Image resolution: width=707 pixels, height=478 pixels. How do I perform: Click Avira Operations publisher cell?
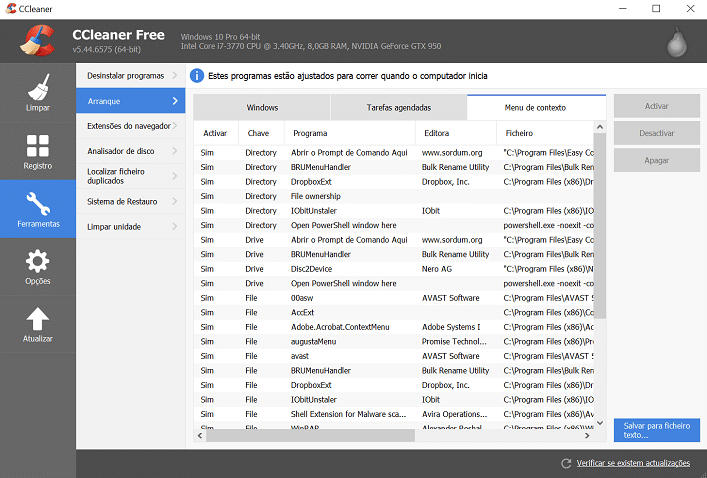coord(454,414)
